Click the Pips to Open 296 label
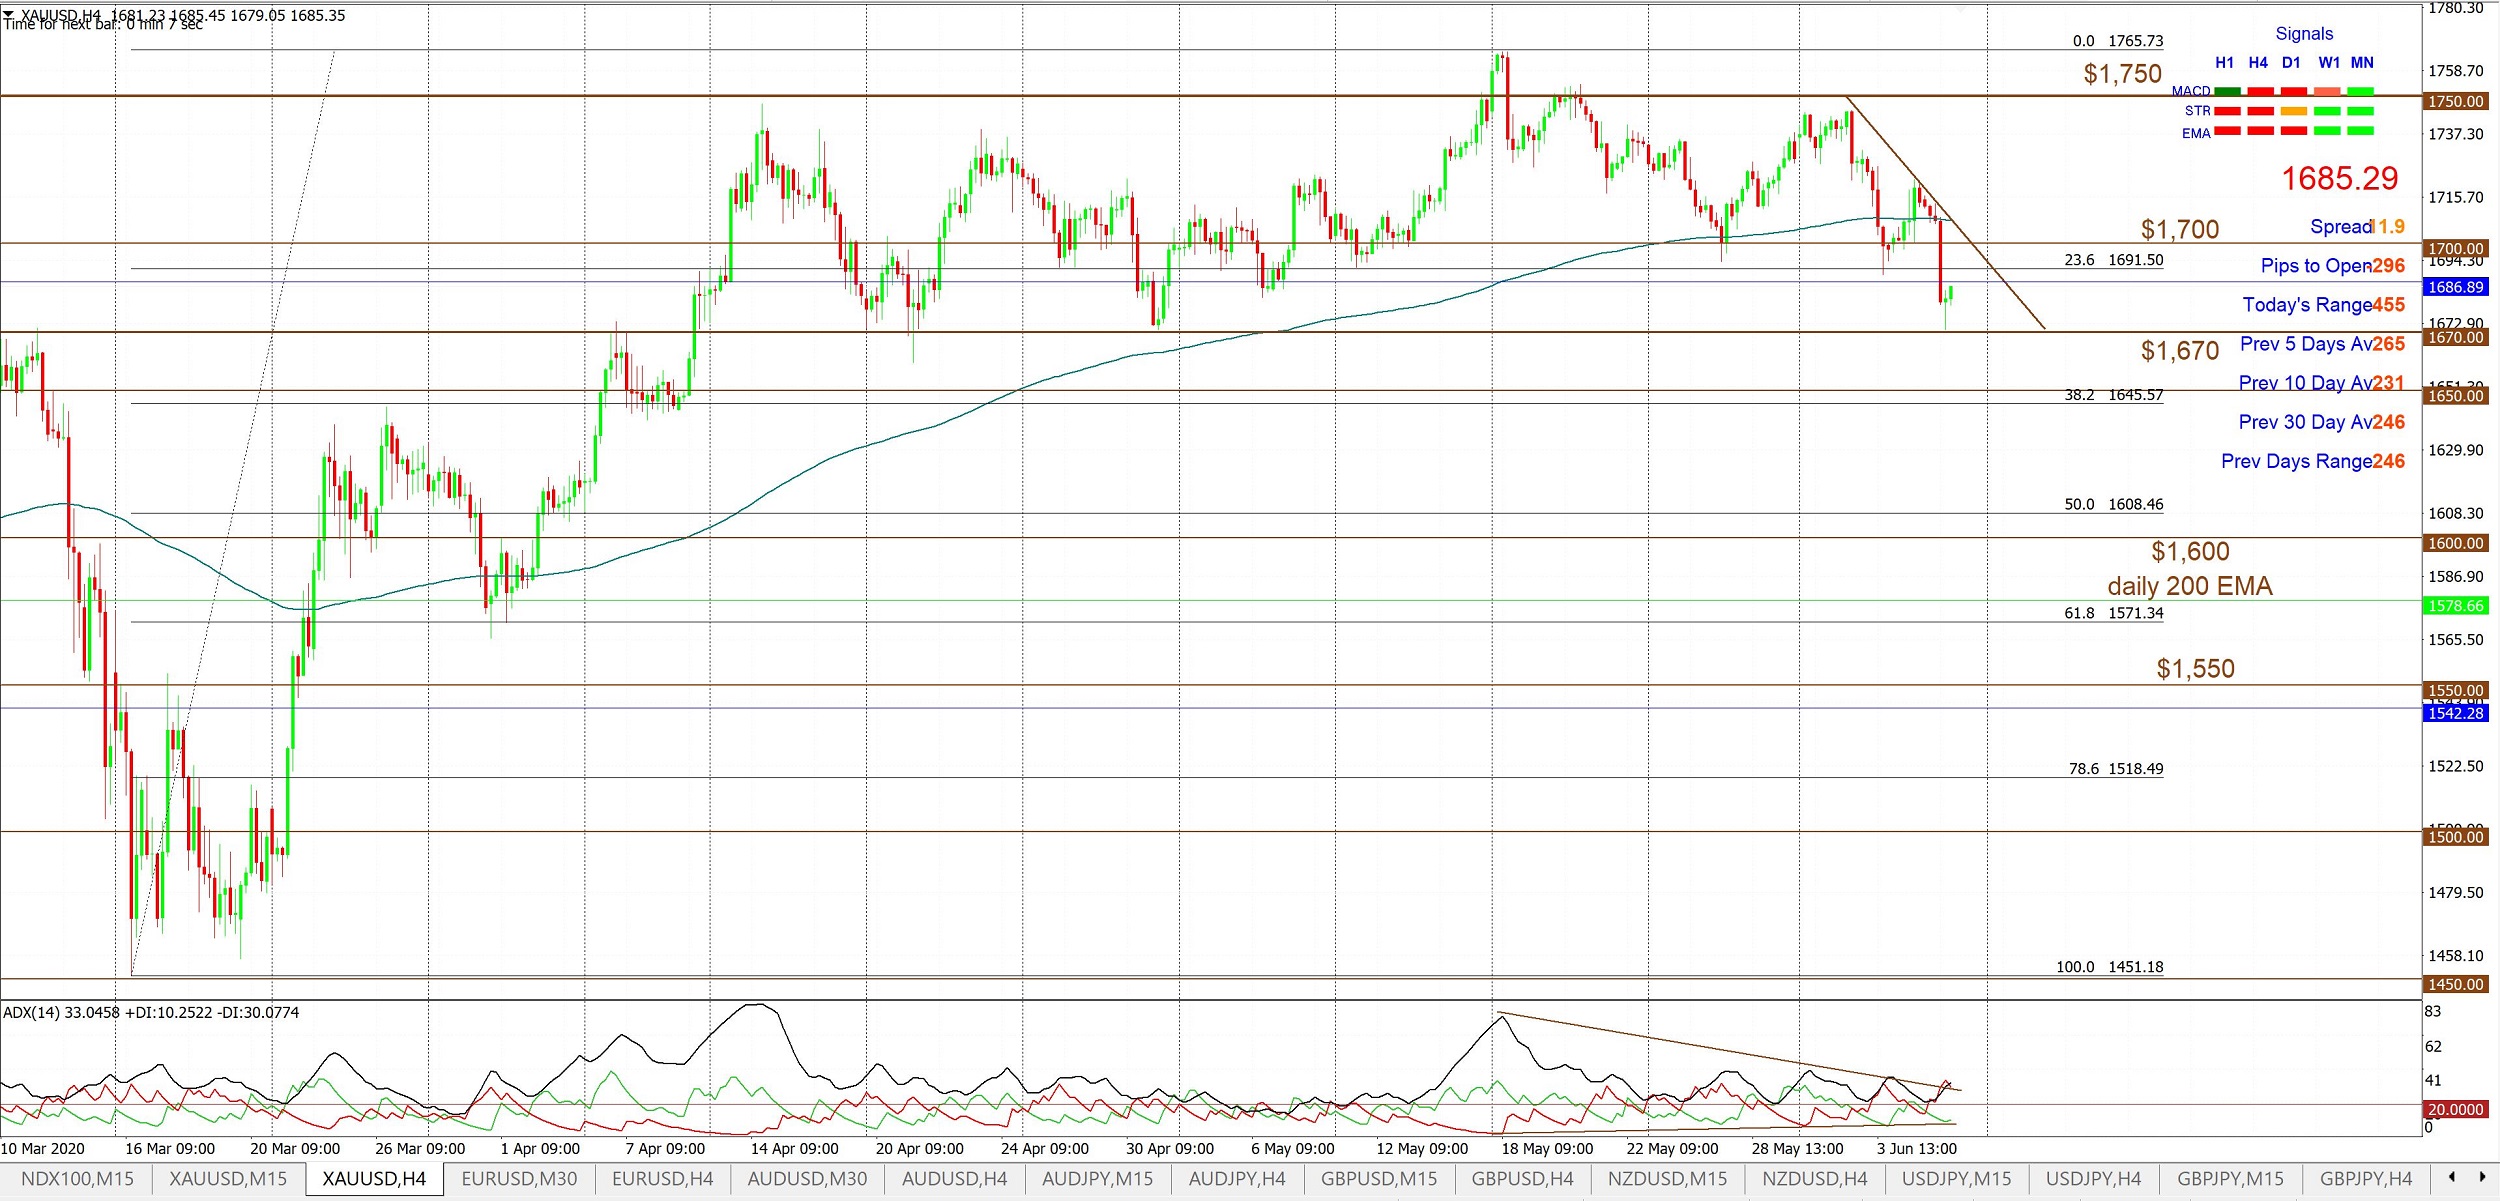Screen dimensions: 2500x1201 2333,266
